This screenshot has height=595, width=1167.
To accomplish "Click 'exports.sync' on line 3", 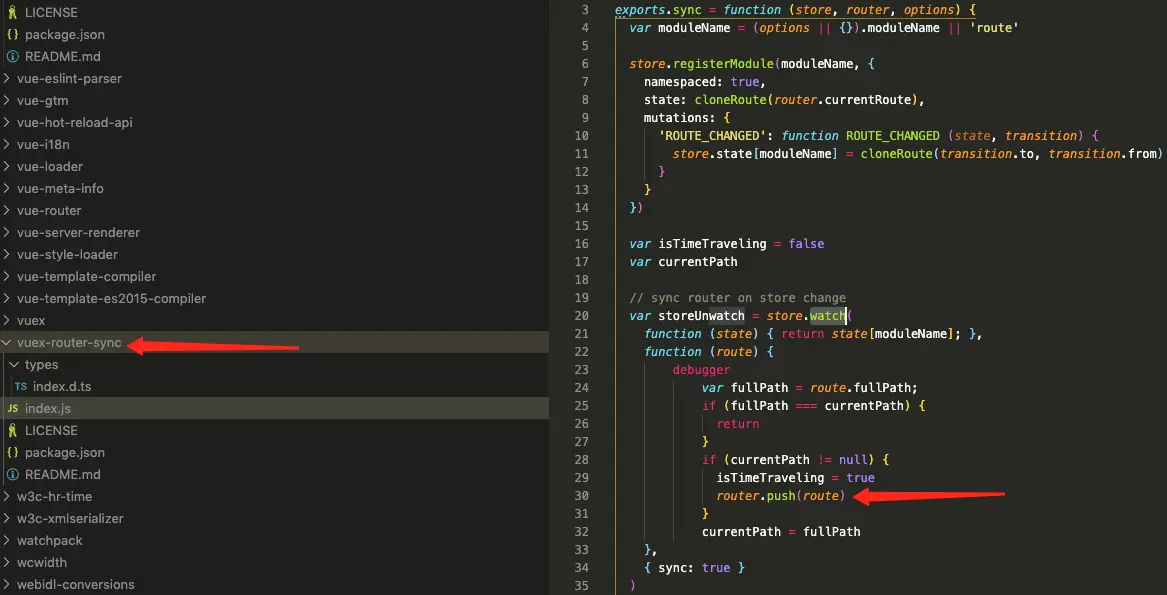I will [658, 10].
